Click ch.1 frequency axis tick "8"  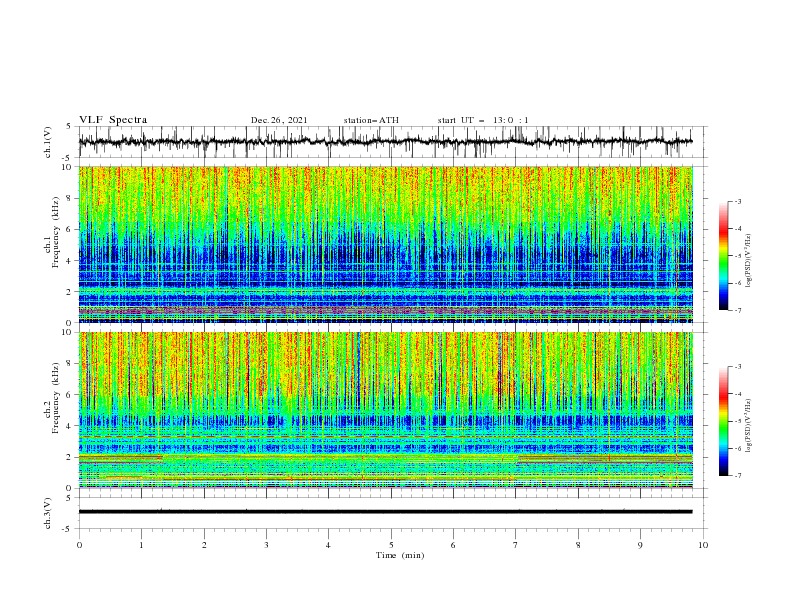tap(70, 198)
